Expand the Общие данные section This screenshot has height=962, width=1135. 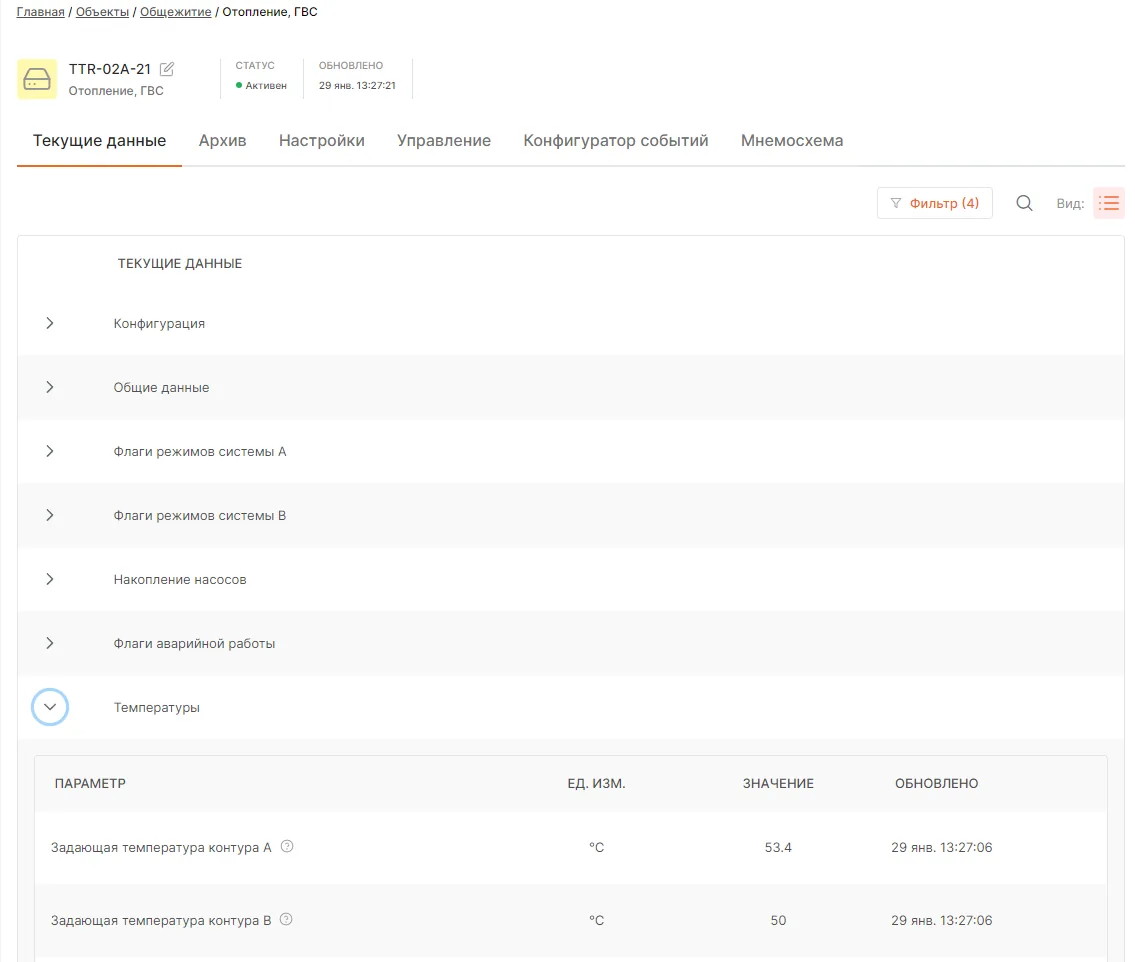click(50, 387)
